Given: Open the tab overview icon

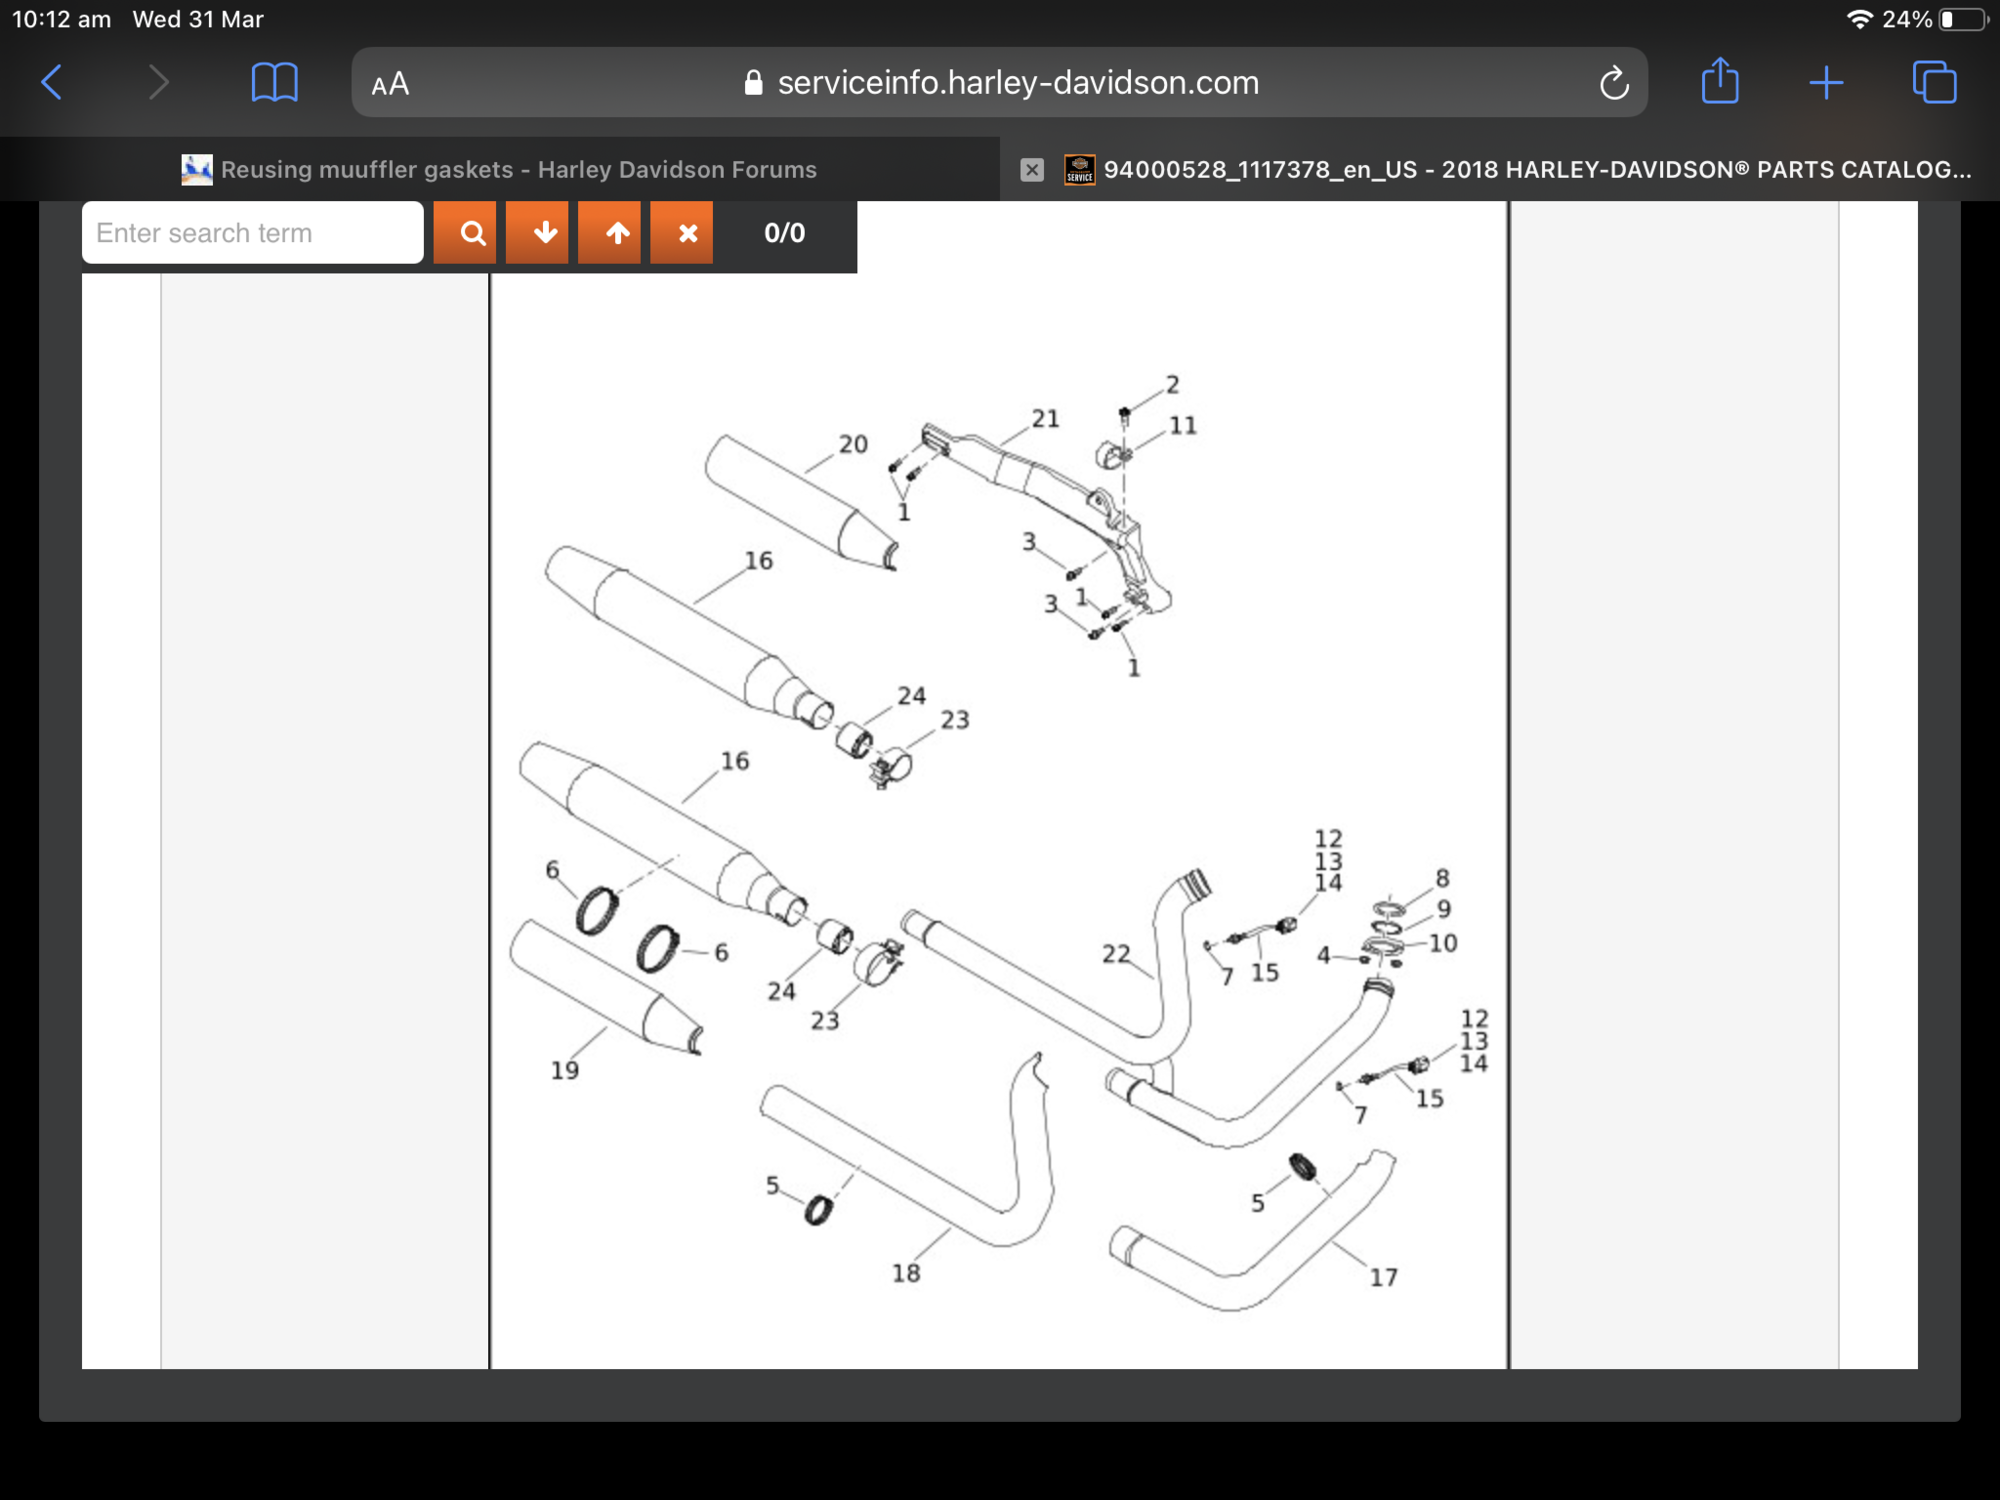Looking at the screenshot, I should tap(1934, 82).
